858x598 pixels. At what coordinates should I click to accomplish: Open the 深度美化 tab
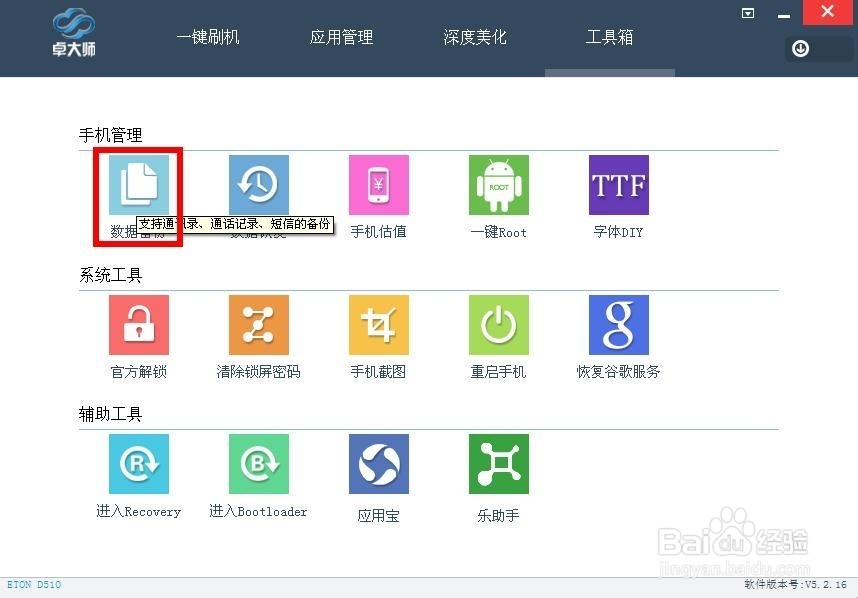pyautogui.click(x=474, y=36)
